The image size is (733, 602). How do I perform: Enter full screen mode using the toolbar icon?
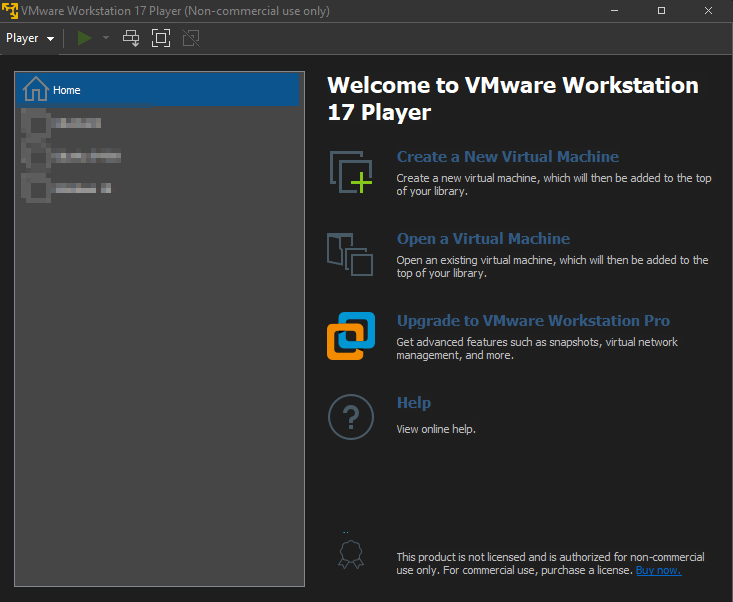click(160, 38)
